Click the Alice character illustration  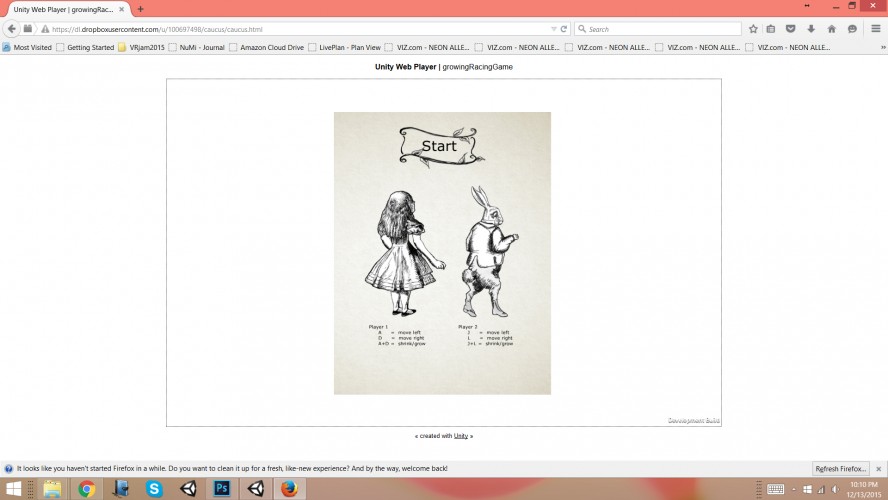click(403, 253)
